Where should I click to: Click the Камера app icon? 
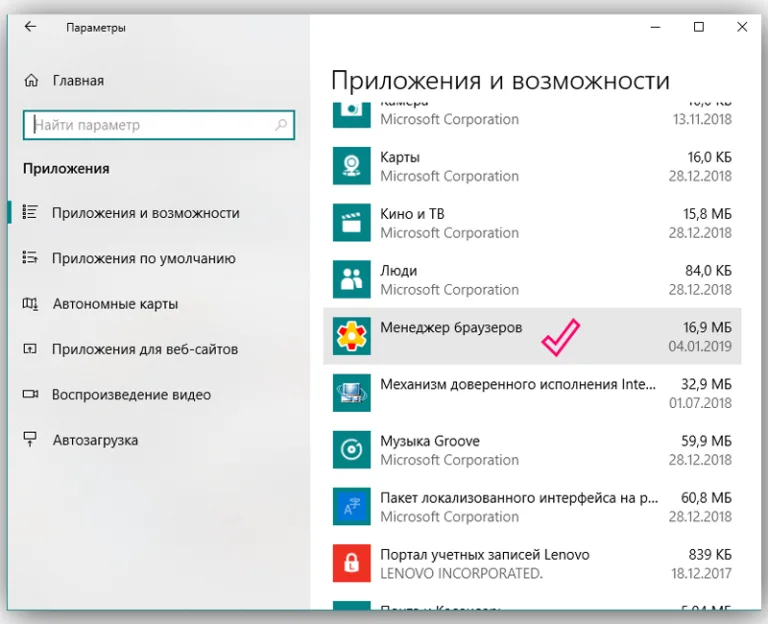pos(352,115)
